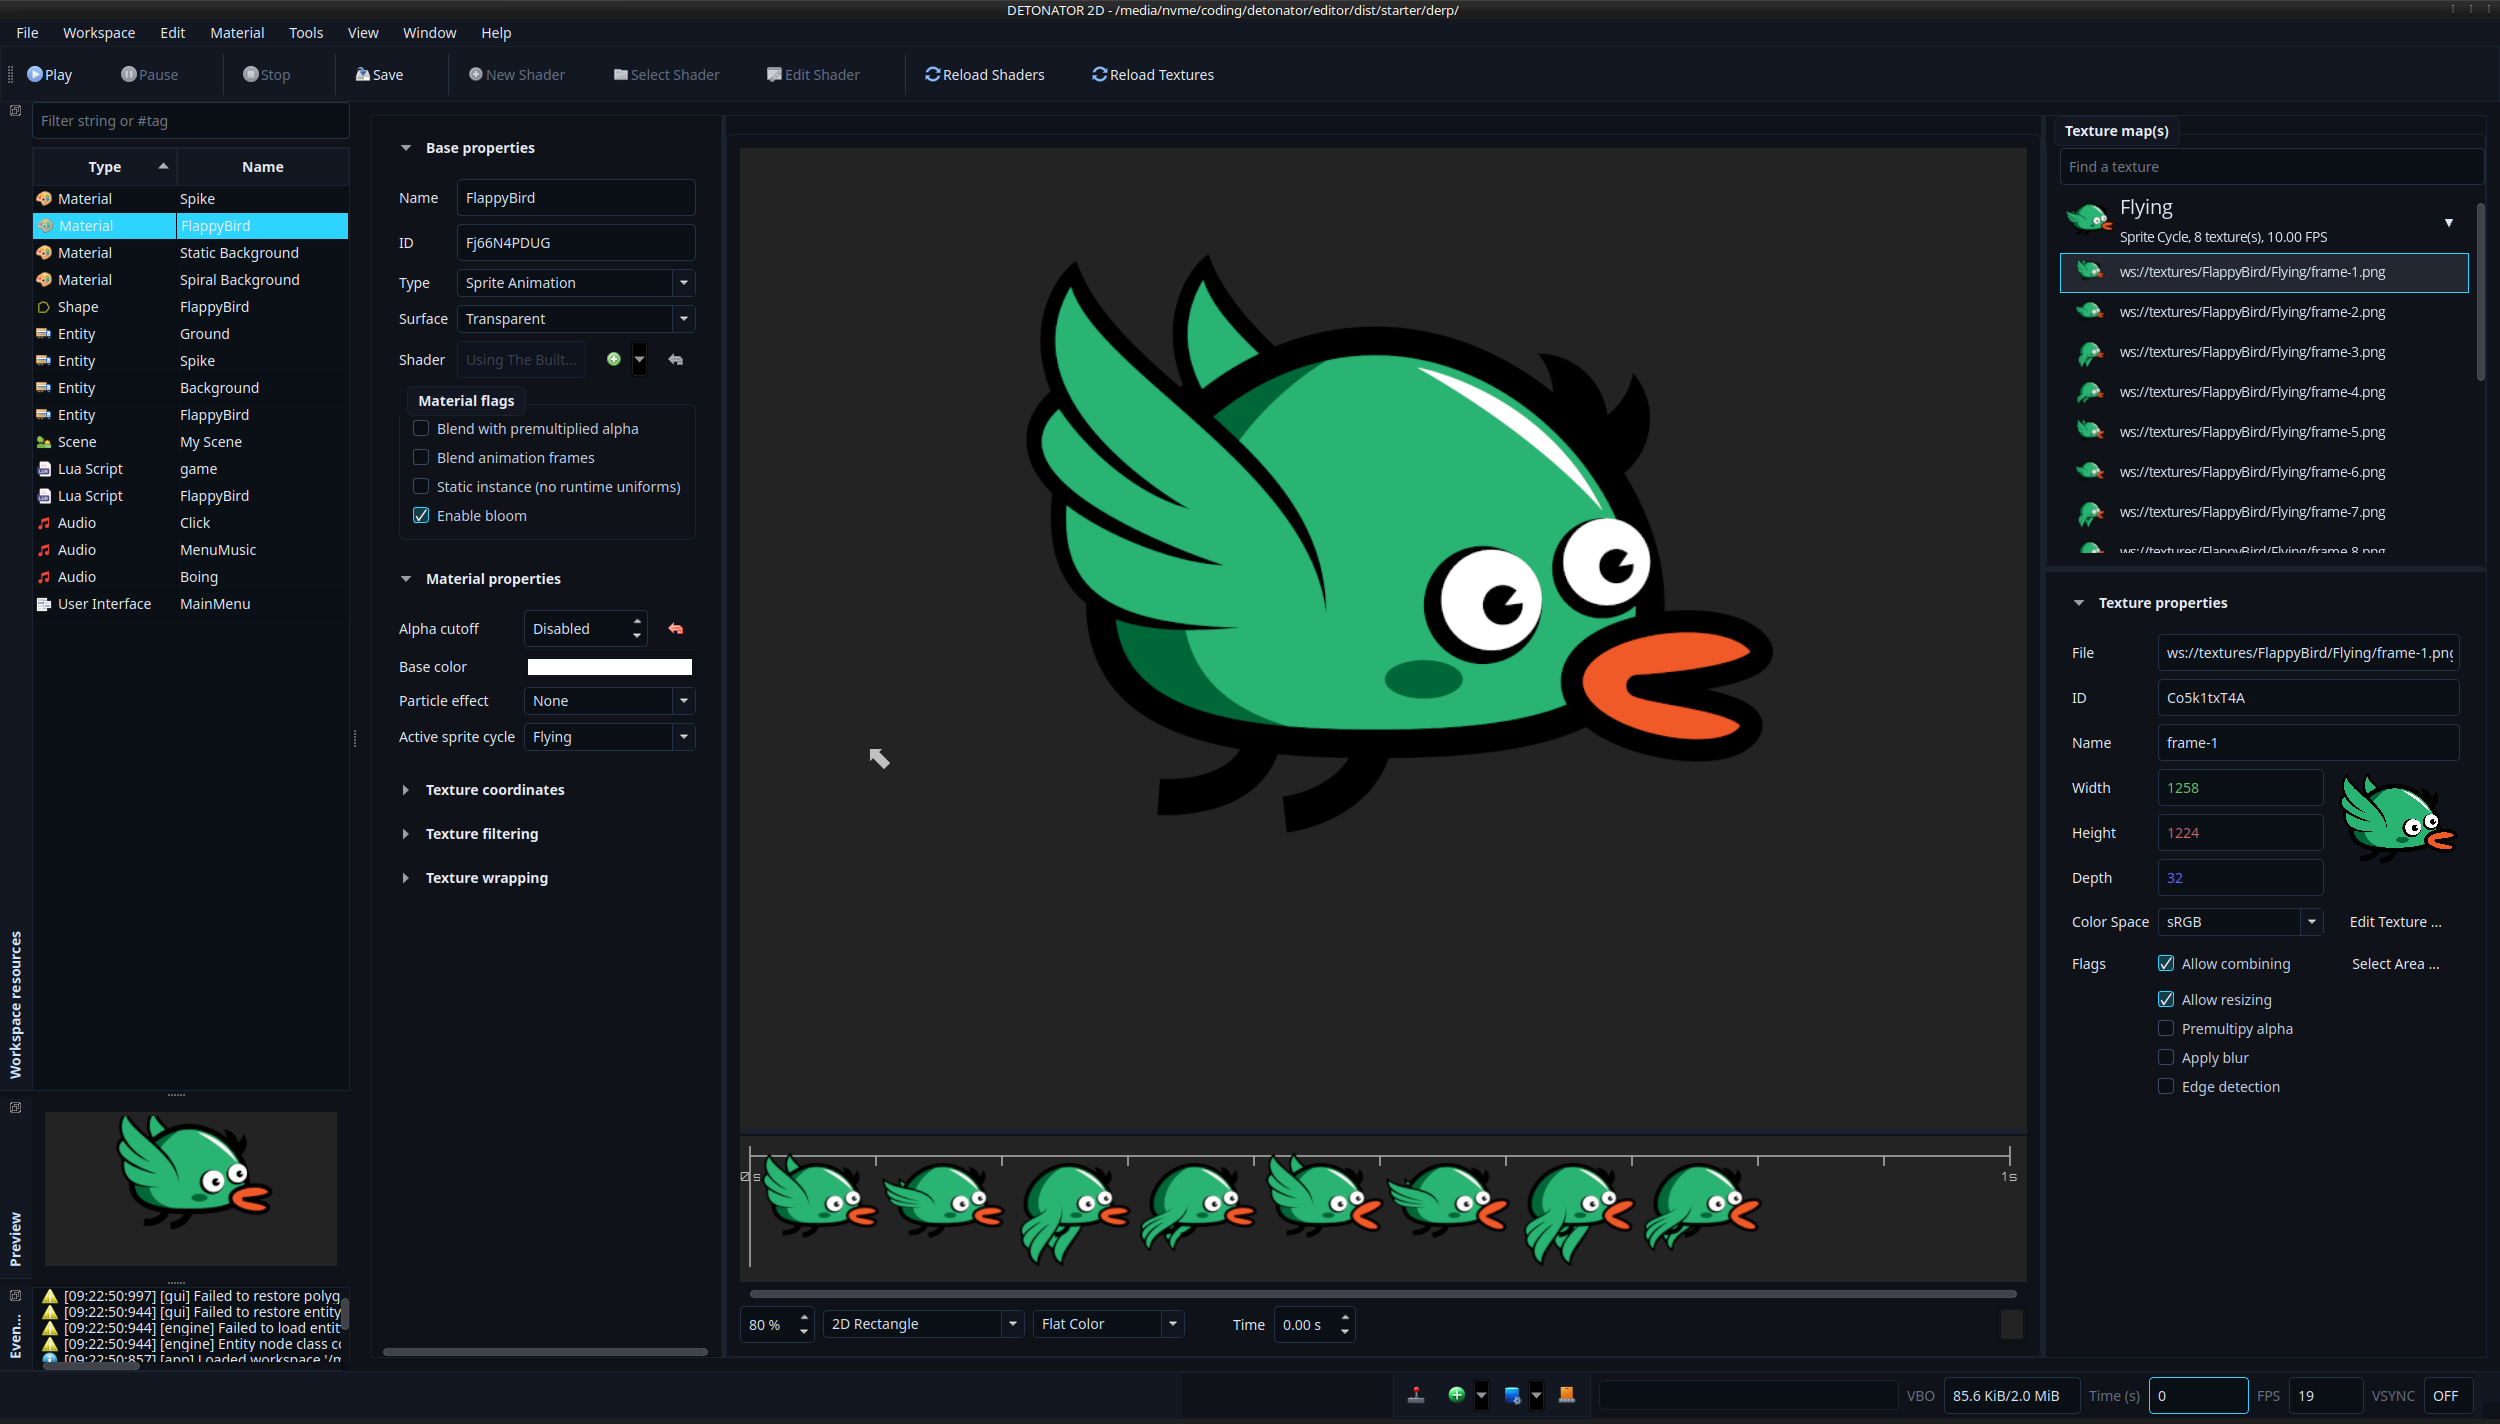Enable Blend animation frames checkbox
Image resolution: width=2500 pixels, height=1424 pixels.
coord(421,458)
